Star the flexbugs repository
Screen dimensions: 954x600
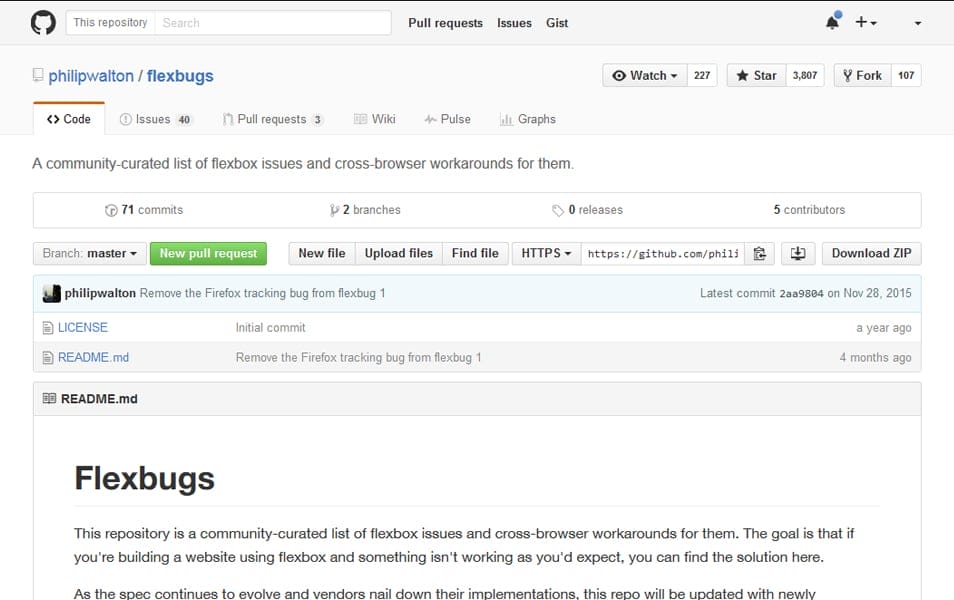point(756,75)
